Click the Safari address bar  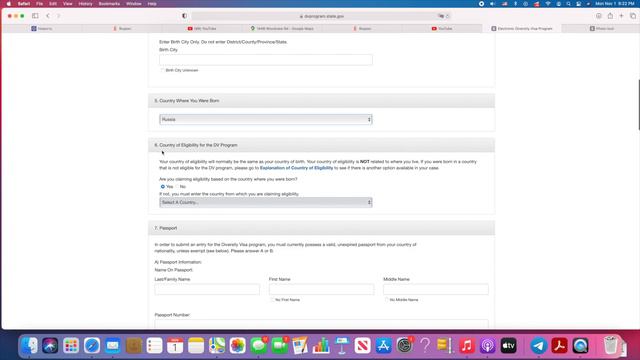[x=321, y=16]
